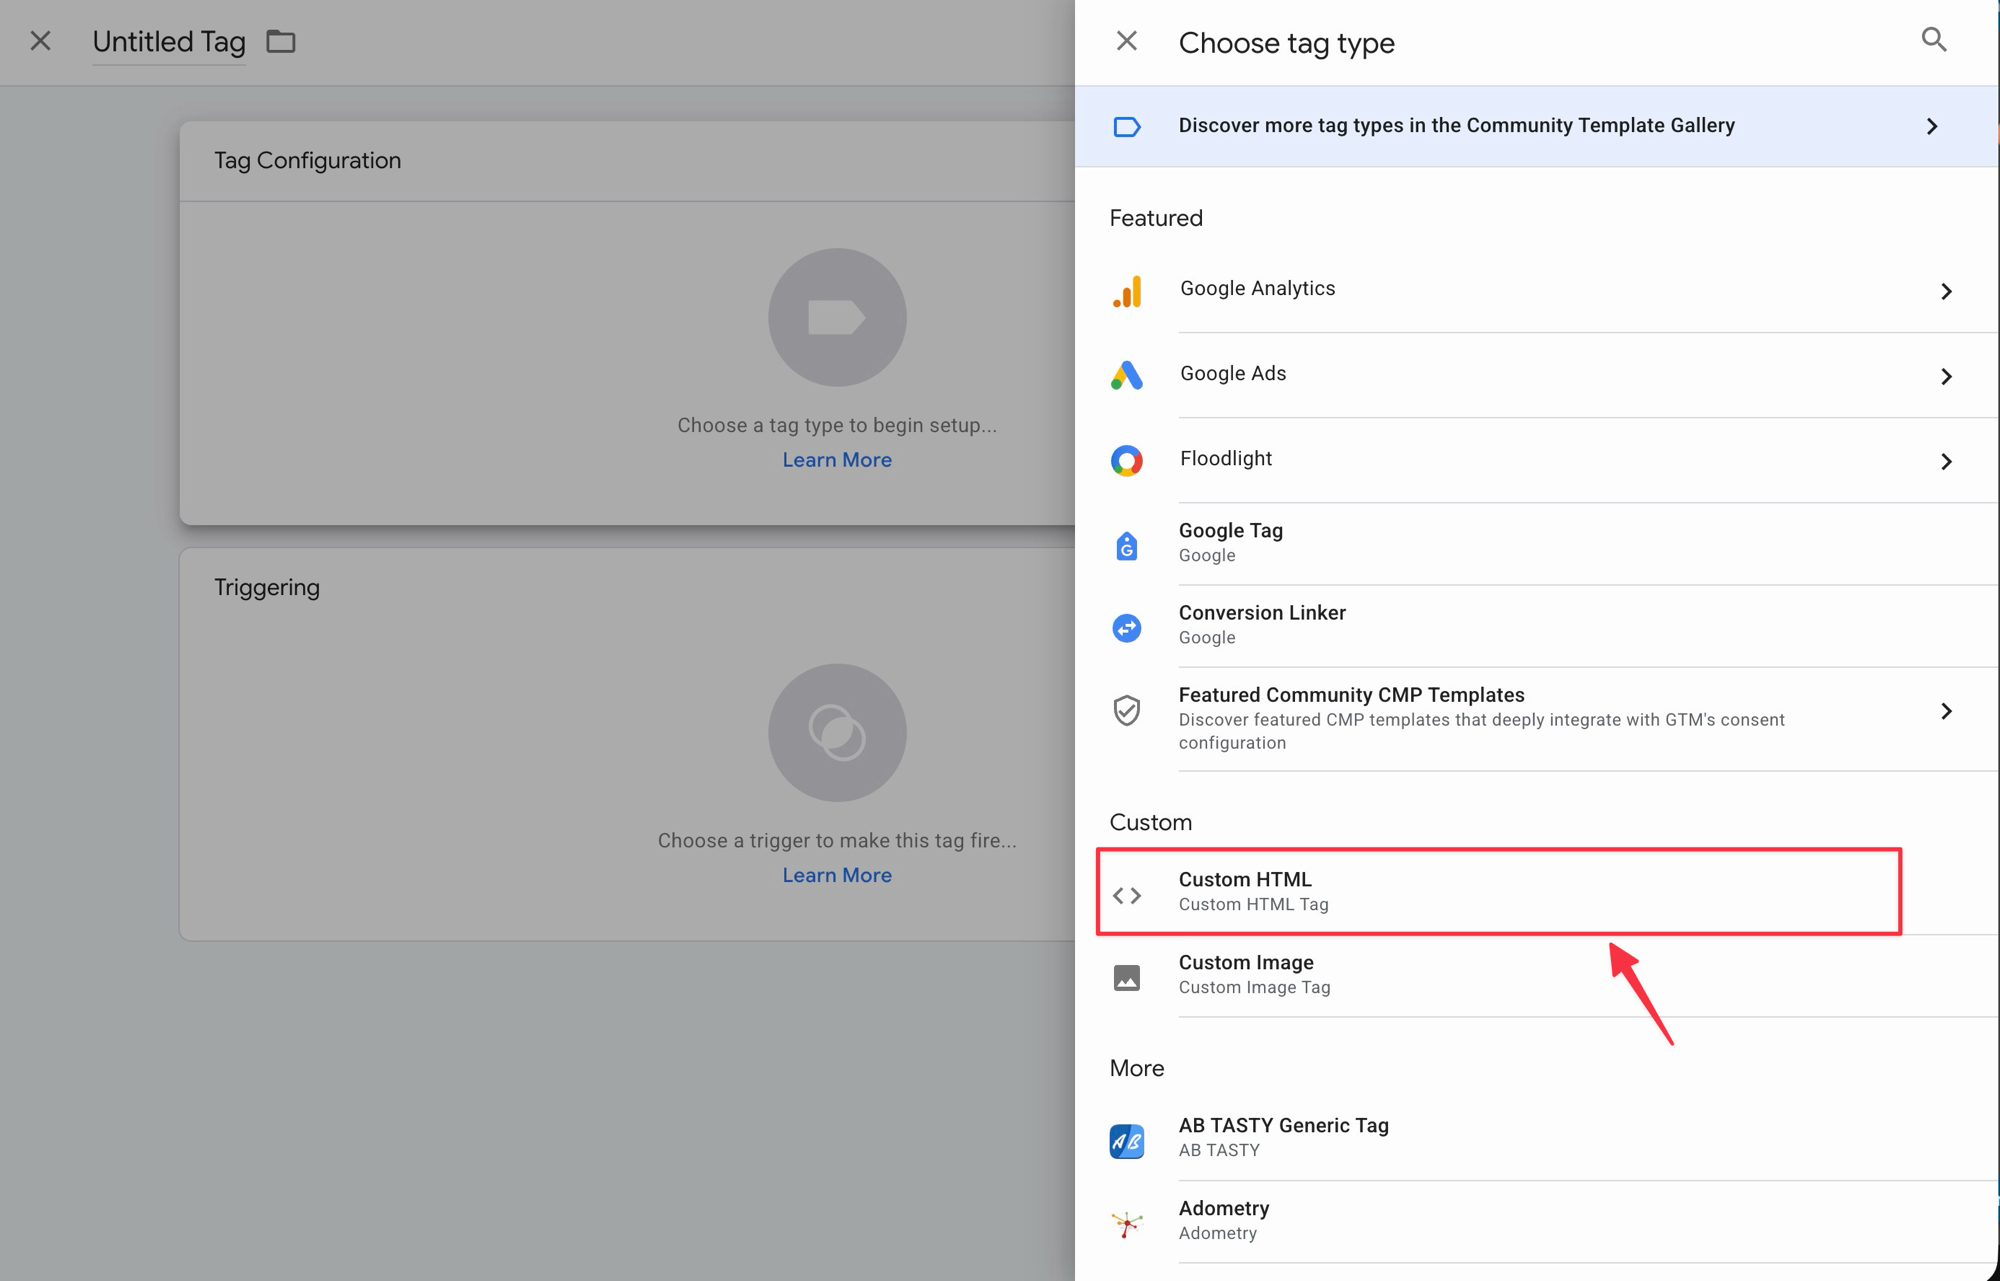Click the Tag Configuration placeholder circle
This screenshot has height=1281, width=2000.
click(837, 318)
